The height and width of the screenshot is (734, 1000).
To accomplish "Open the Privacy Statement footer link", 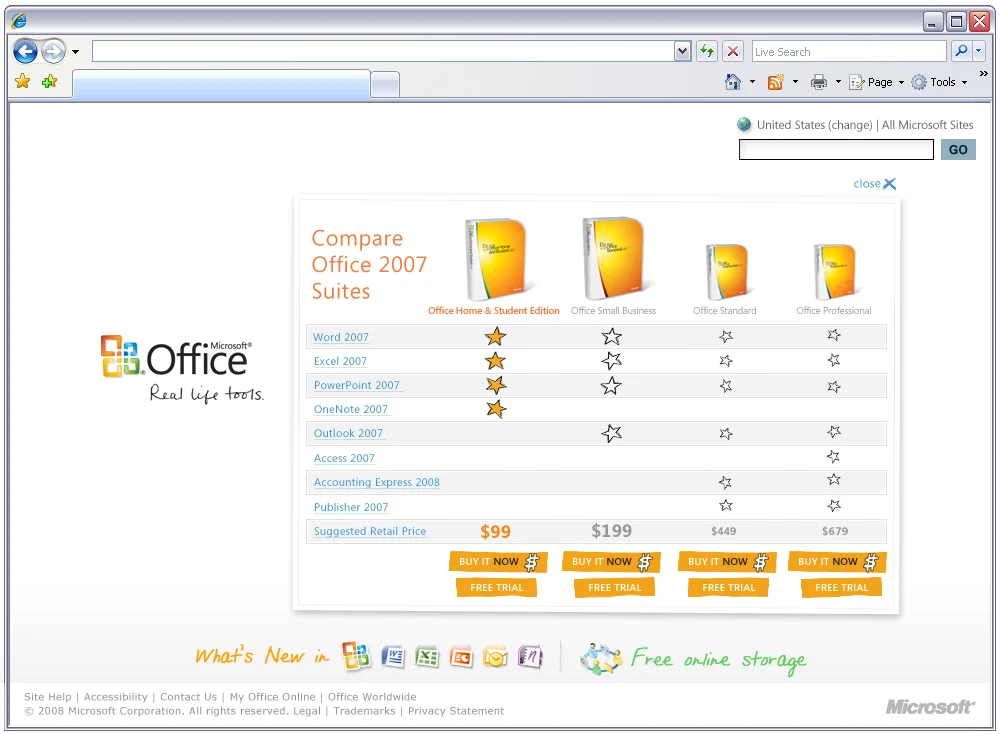I will 456,711.
